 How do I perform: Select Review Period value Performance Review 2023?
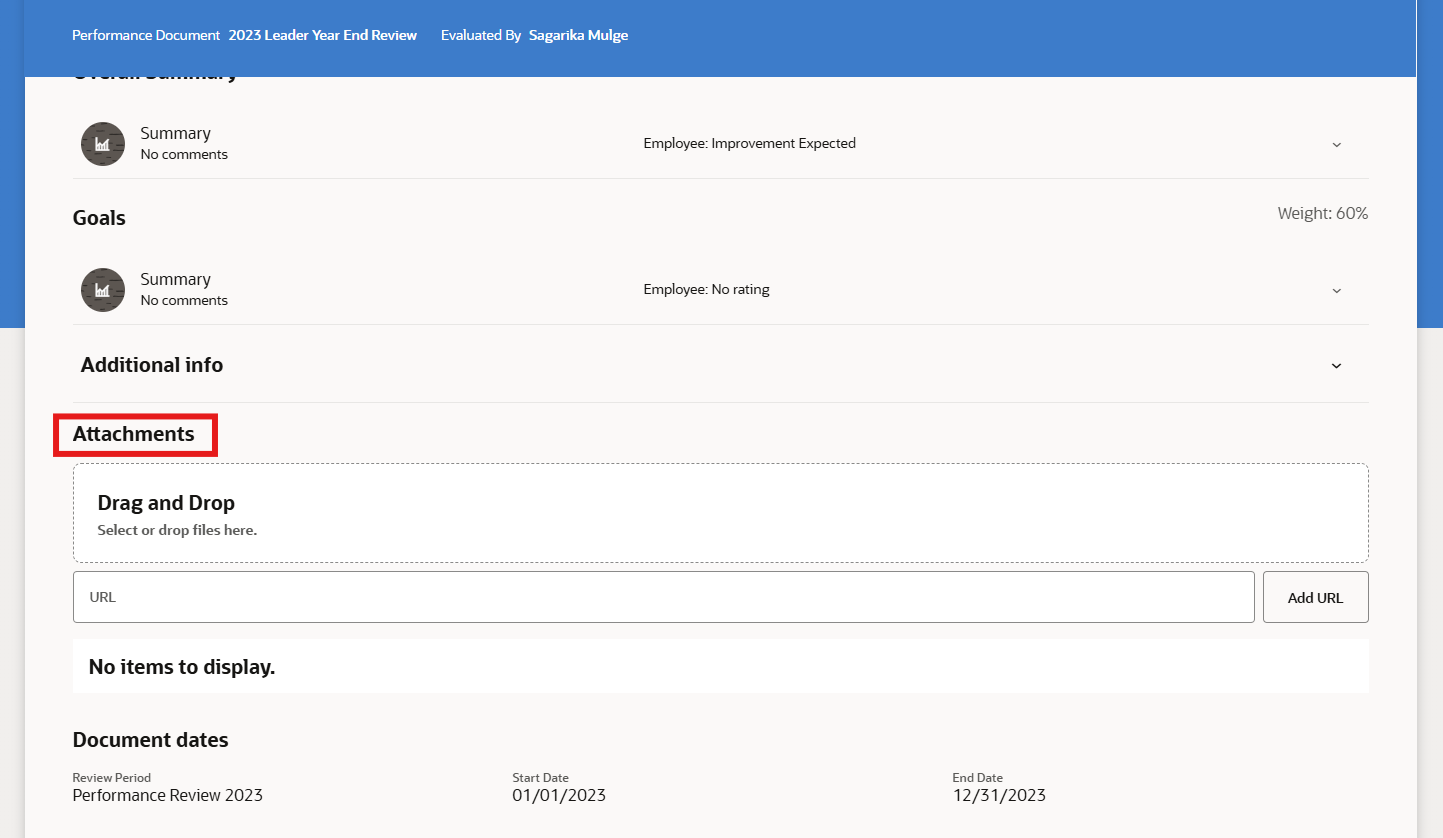tap(166, 795)
